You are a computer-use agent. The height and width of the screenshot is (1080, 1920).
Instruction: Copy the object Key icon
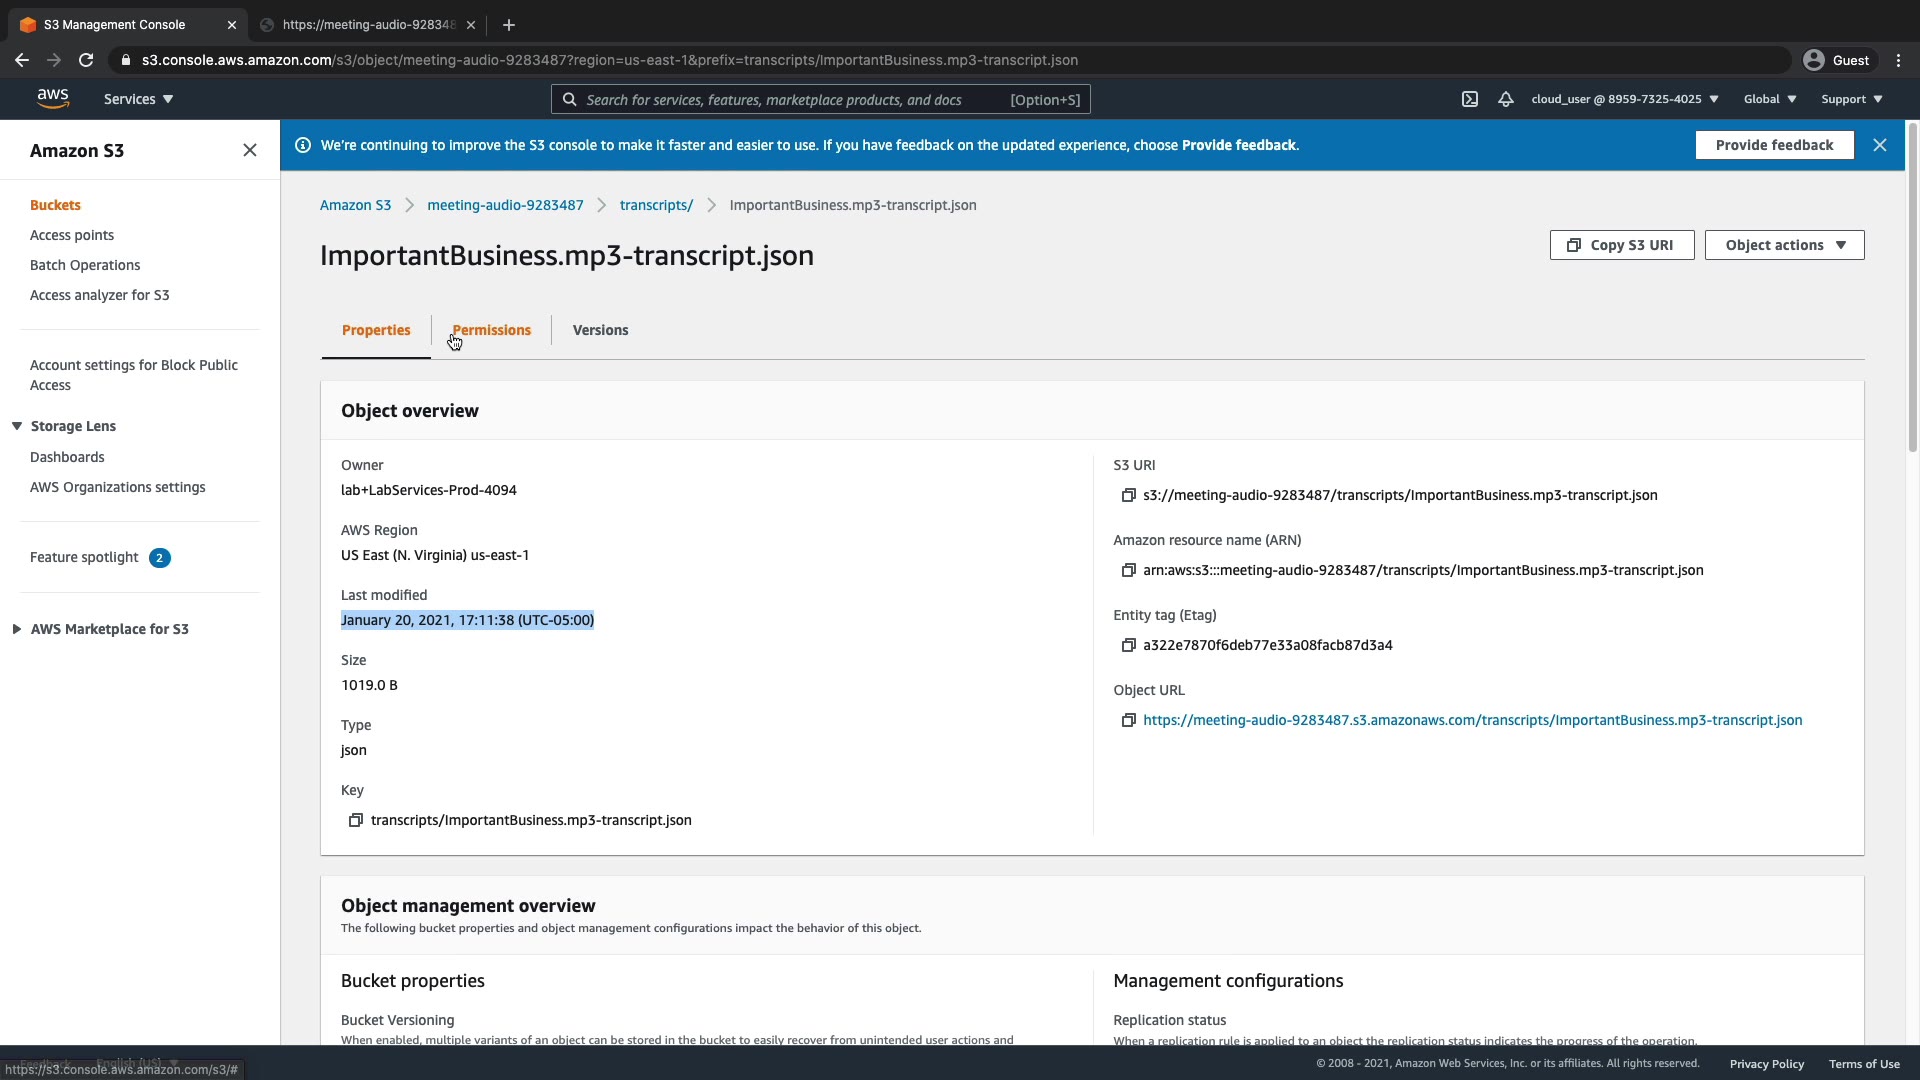click(x=355, y=820)
